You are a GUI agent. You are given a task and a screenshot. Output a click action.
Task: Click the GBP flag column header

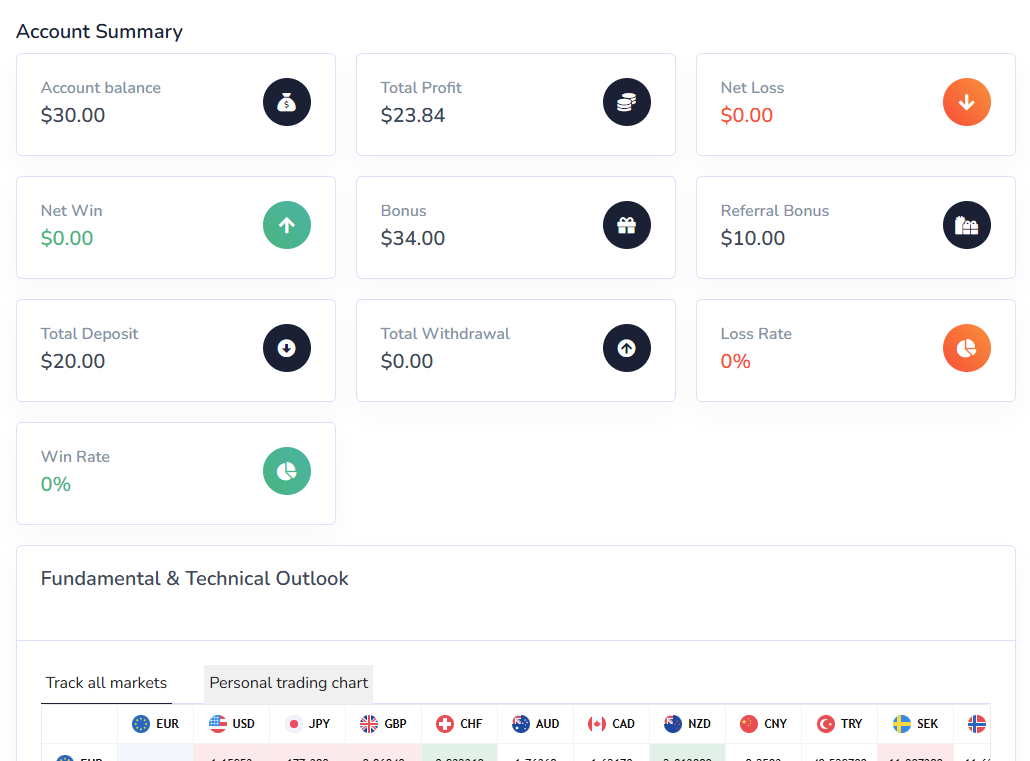click(384, 724)
